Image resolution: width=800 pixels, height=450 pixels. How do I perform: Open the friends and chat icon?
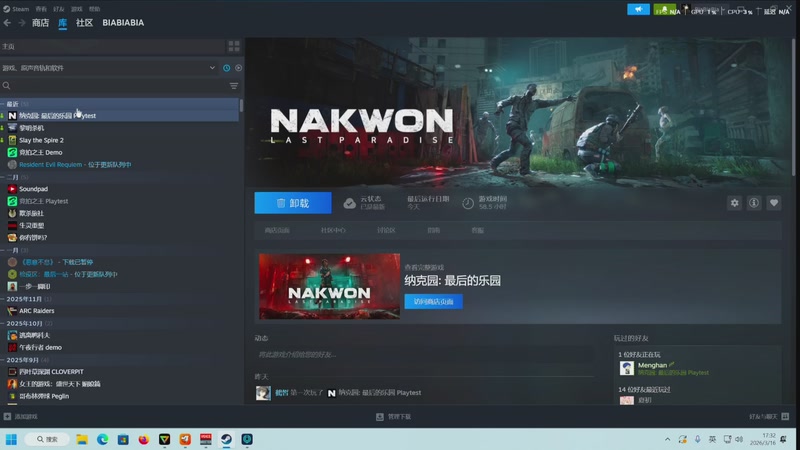point(785,416)
